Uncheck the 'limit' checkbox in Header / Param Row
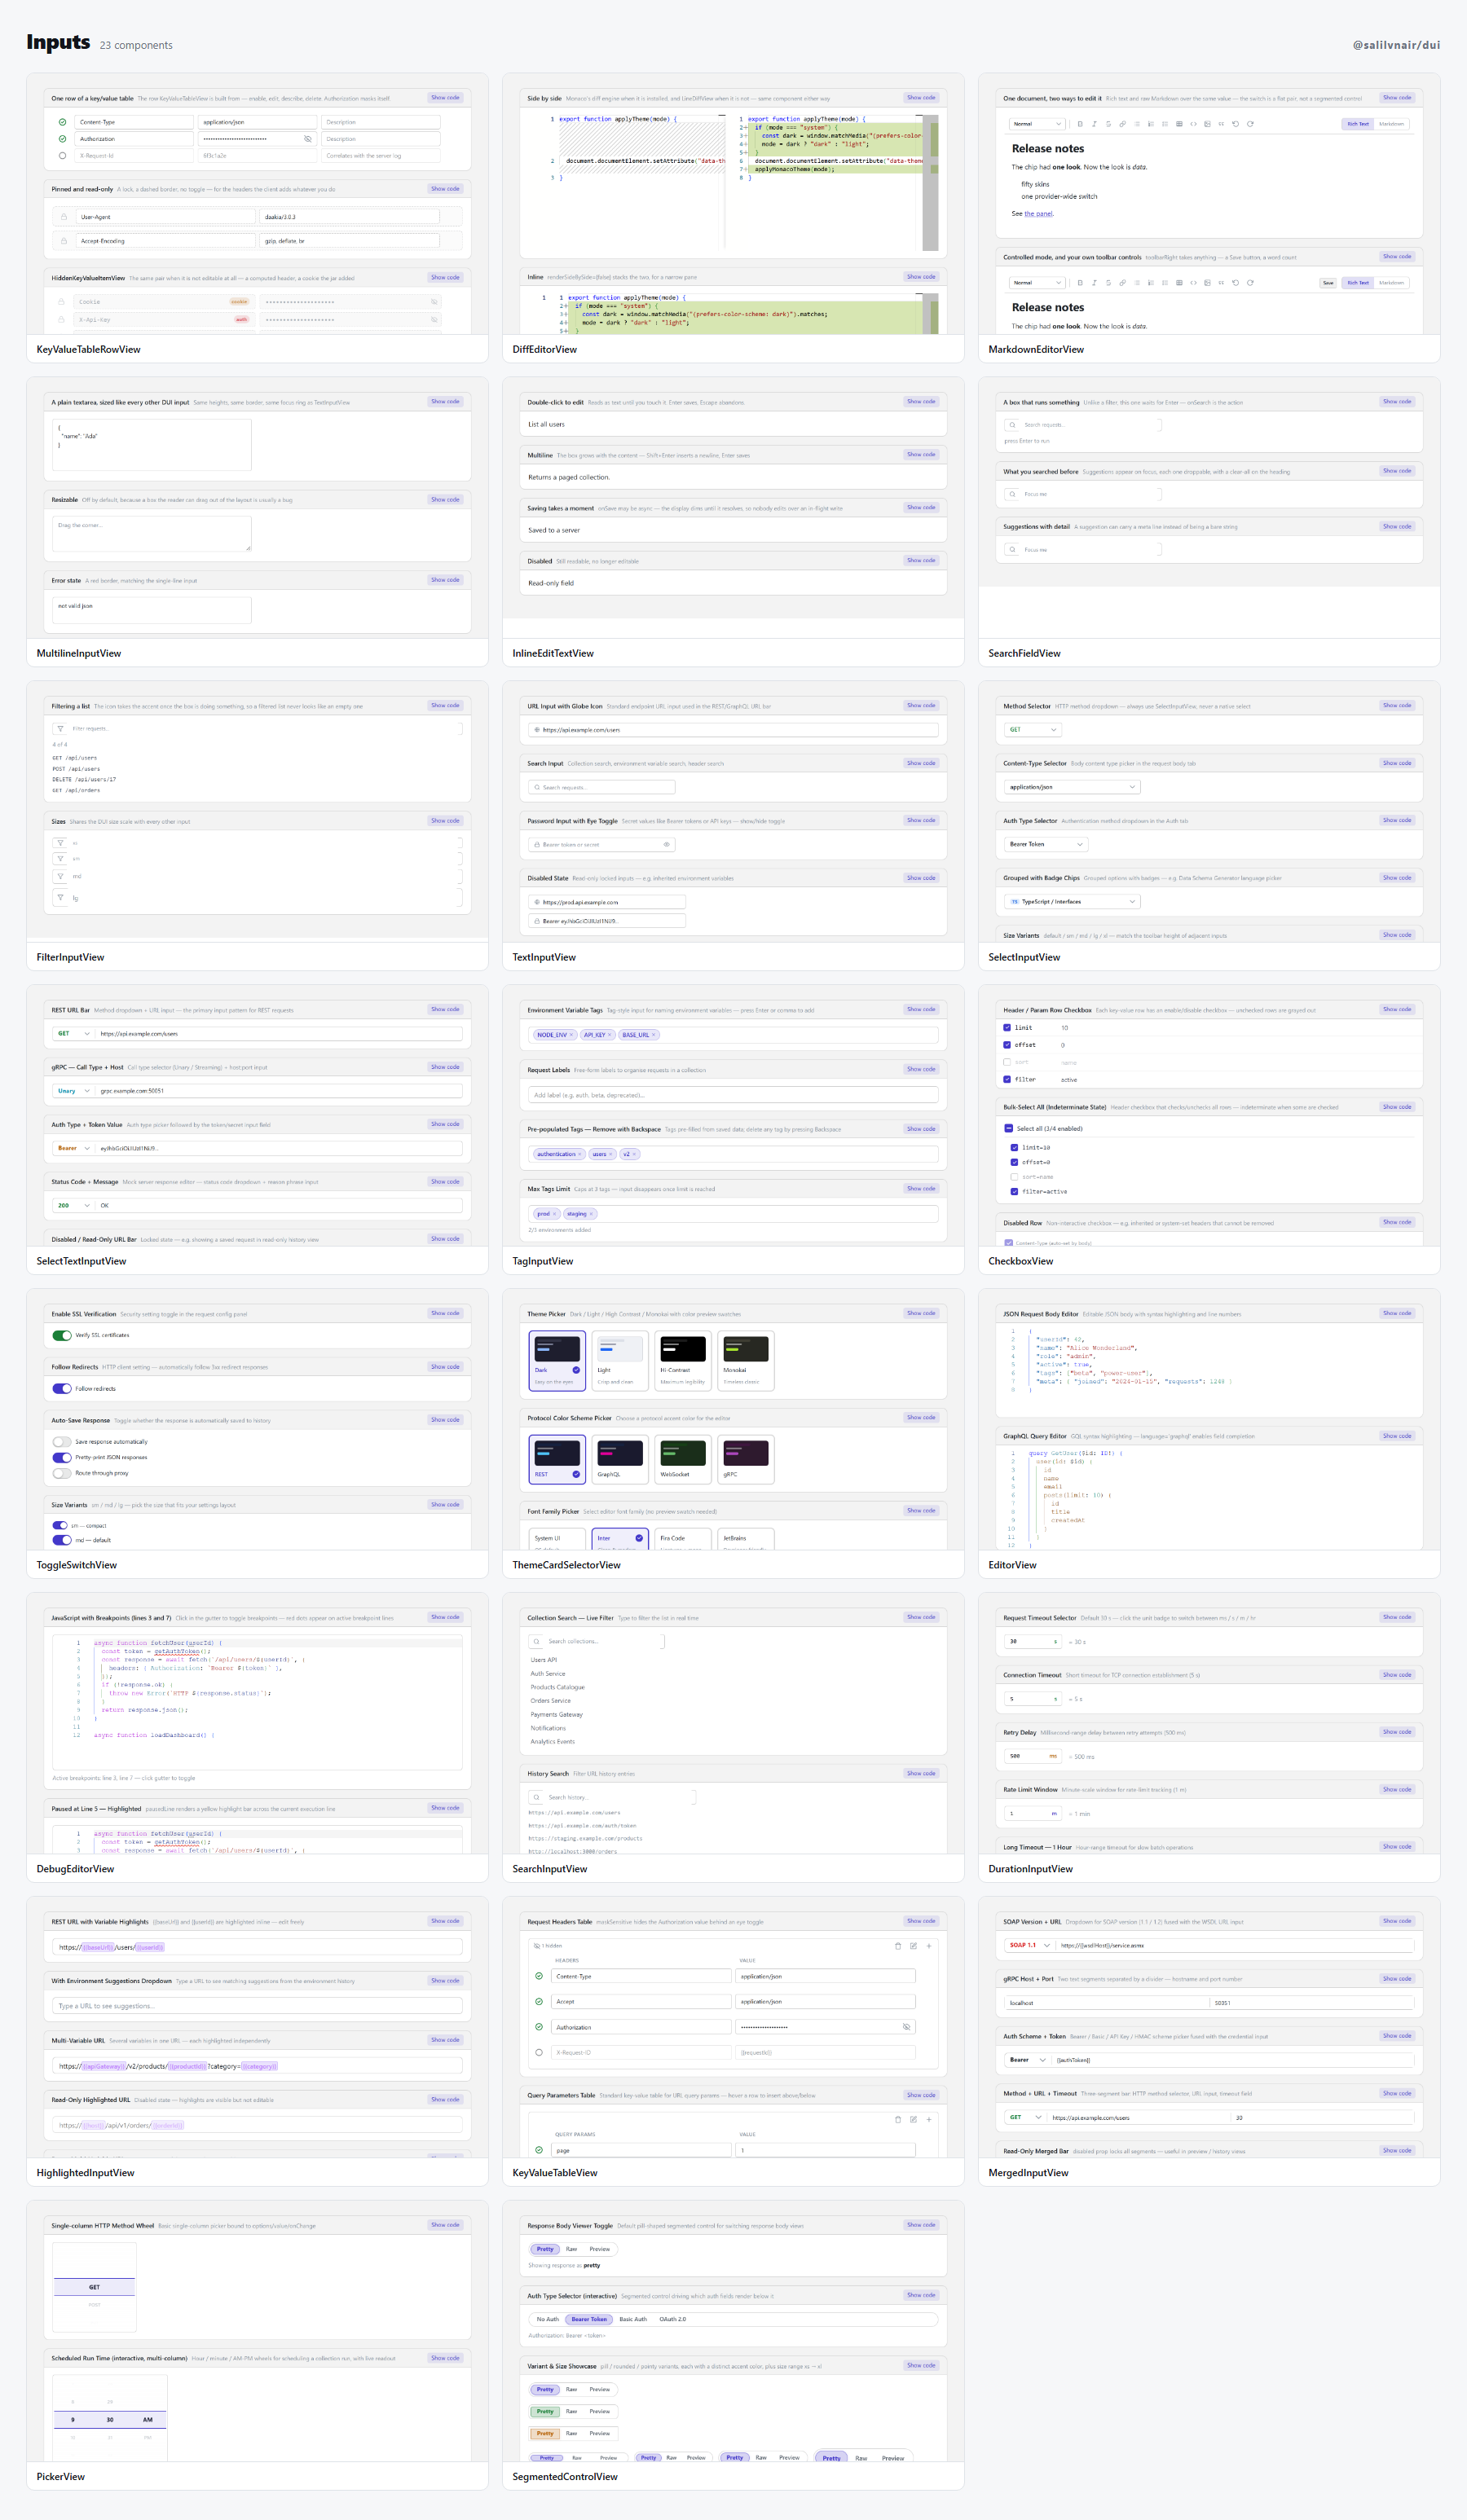The height and width of the screenshot is (2520, 1467). coord(1007,1027)
